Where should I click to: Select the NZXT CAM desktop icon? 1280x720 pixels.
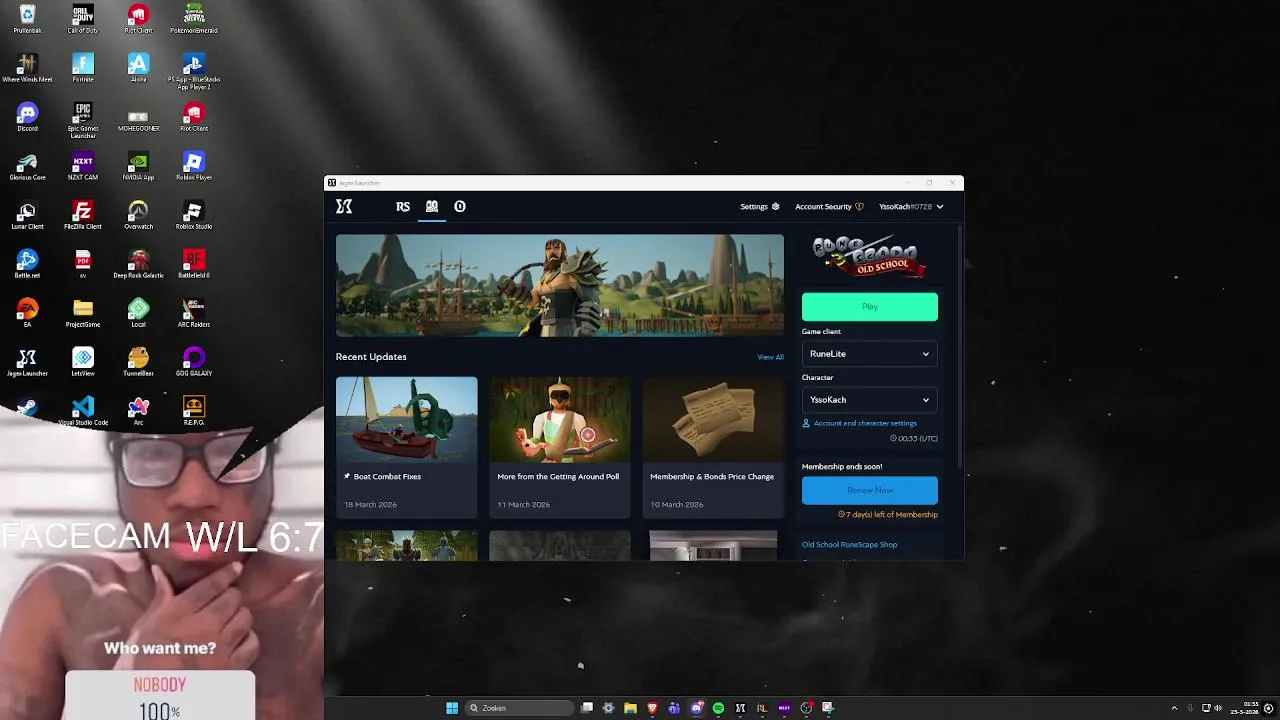click(83, 166)
